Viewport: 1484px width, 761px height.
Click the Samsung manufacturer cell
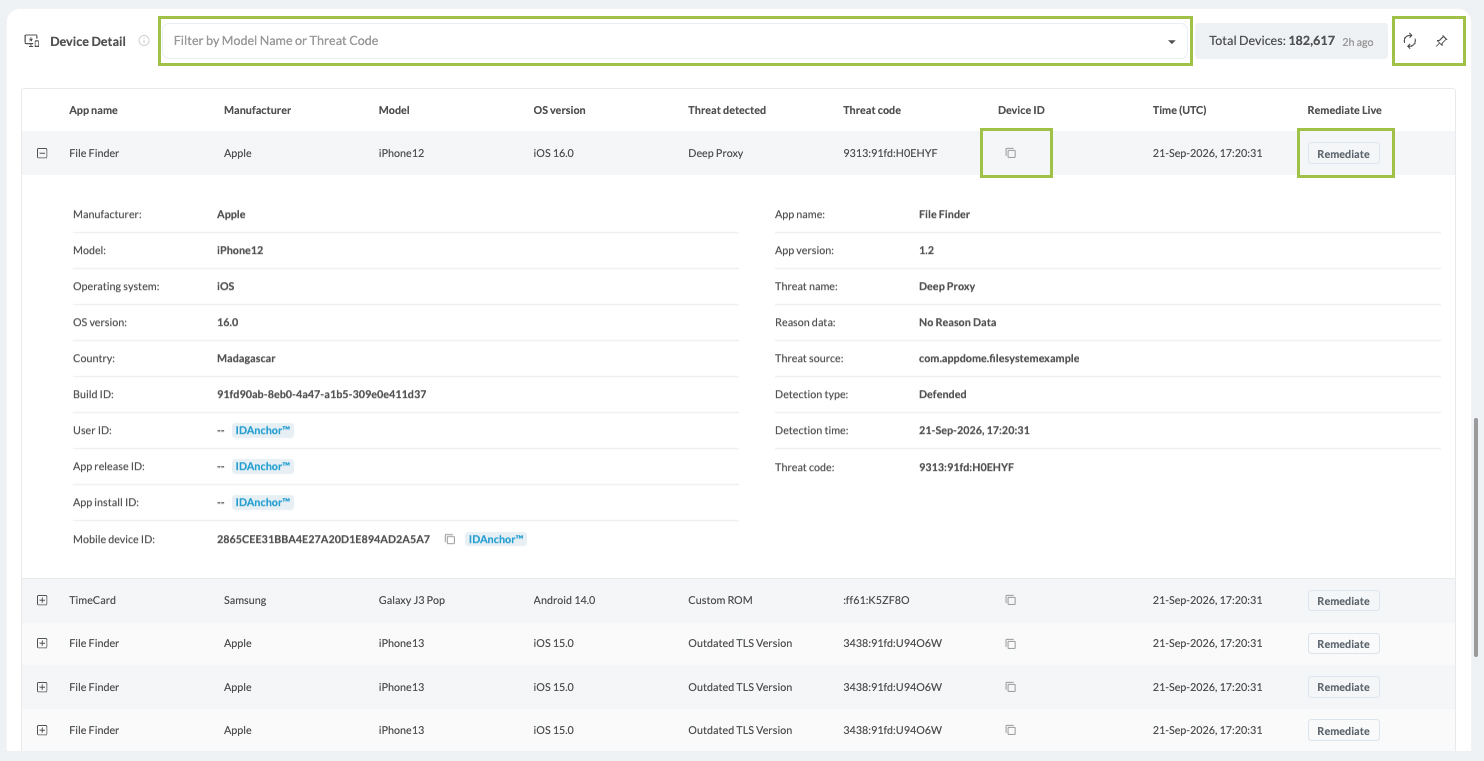[245, 600]
